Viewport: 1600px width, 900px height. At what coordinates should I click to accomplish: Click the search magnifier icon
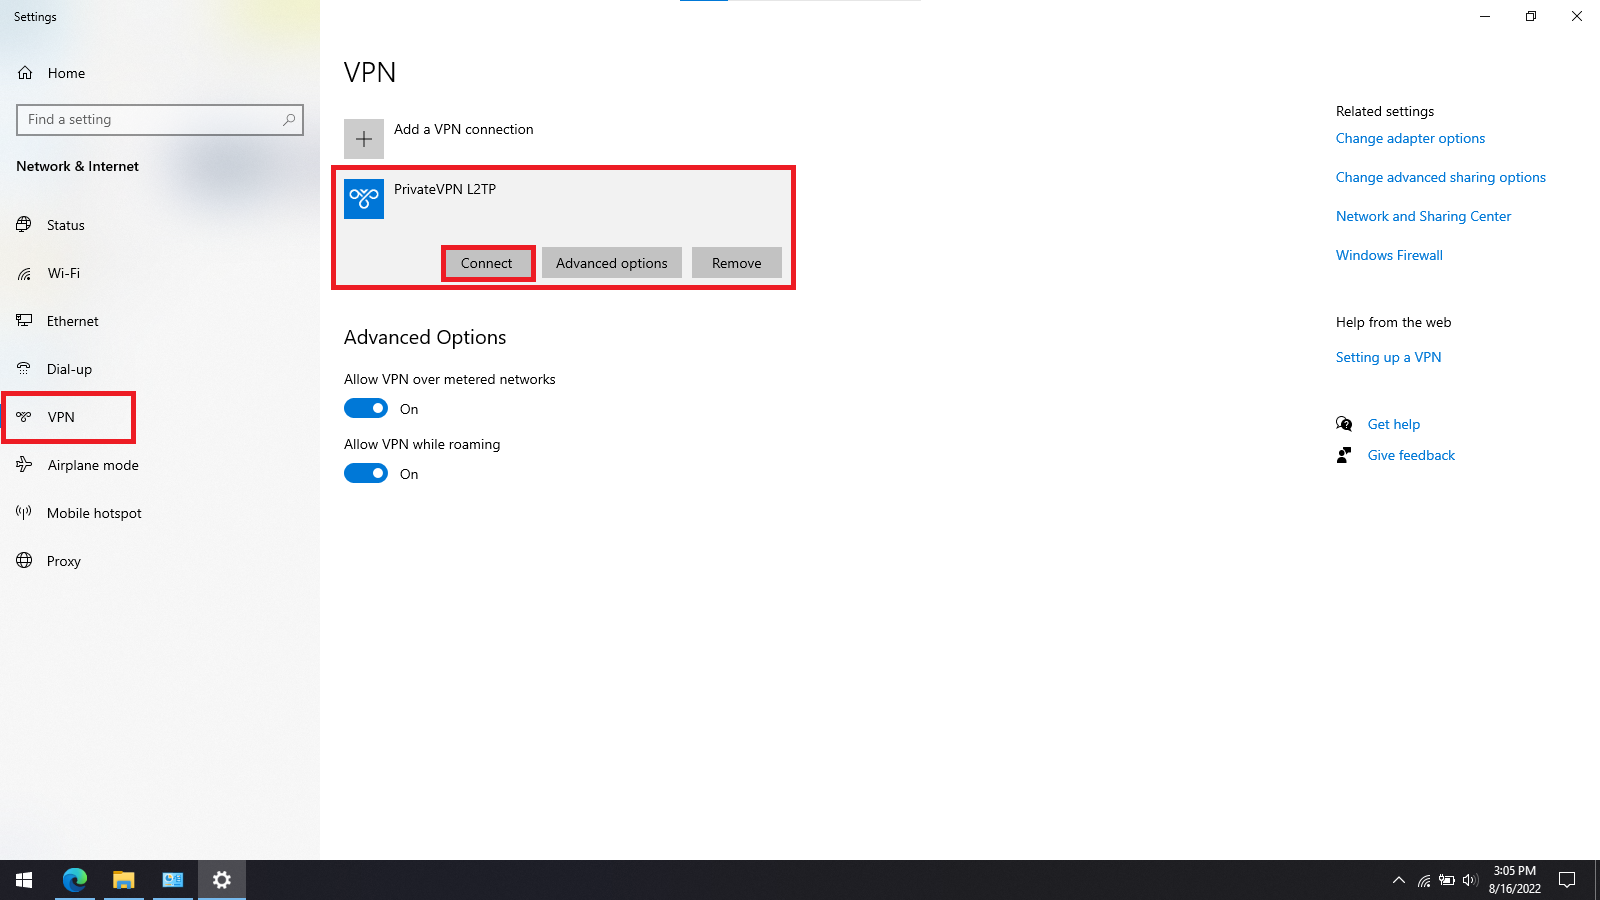[289, 120]
